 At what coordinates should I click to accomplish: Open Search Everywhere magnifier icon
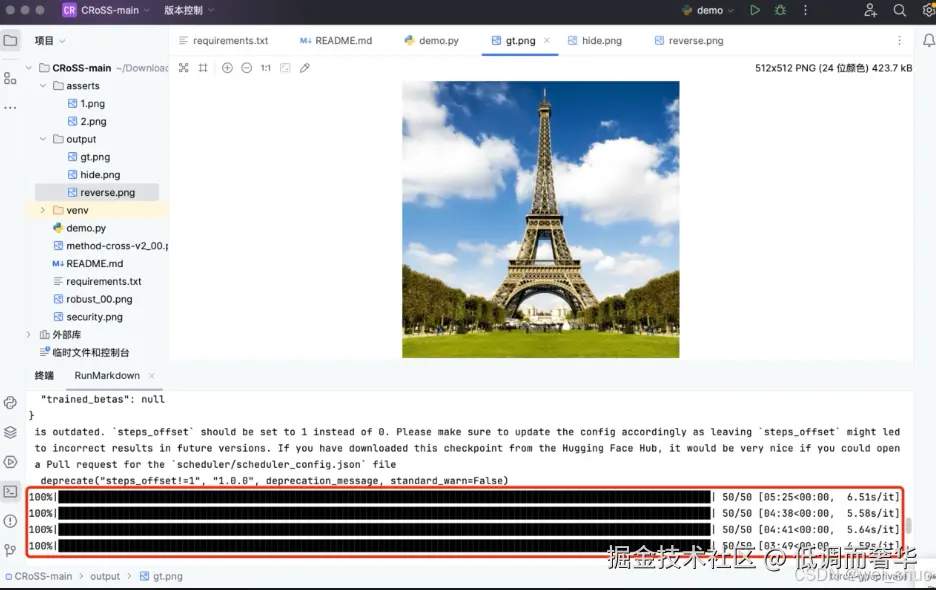pos(899,10)
